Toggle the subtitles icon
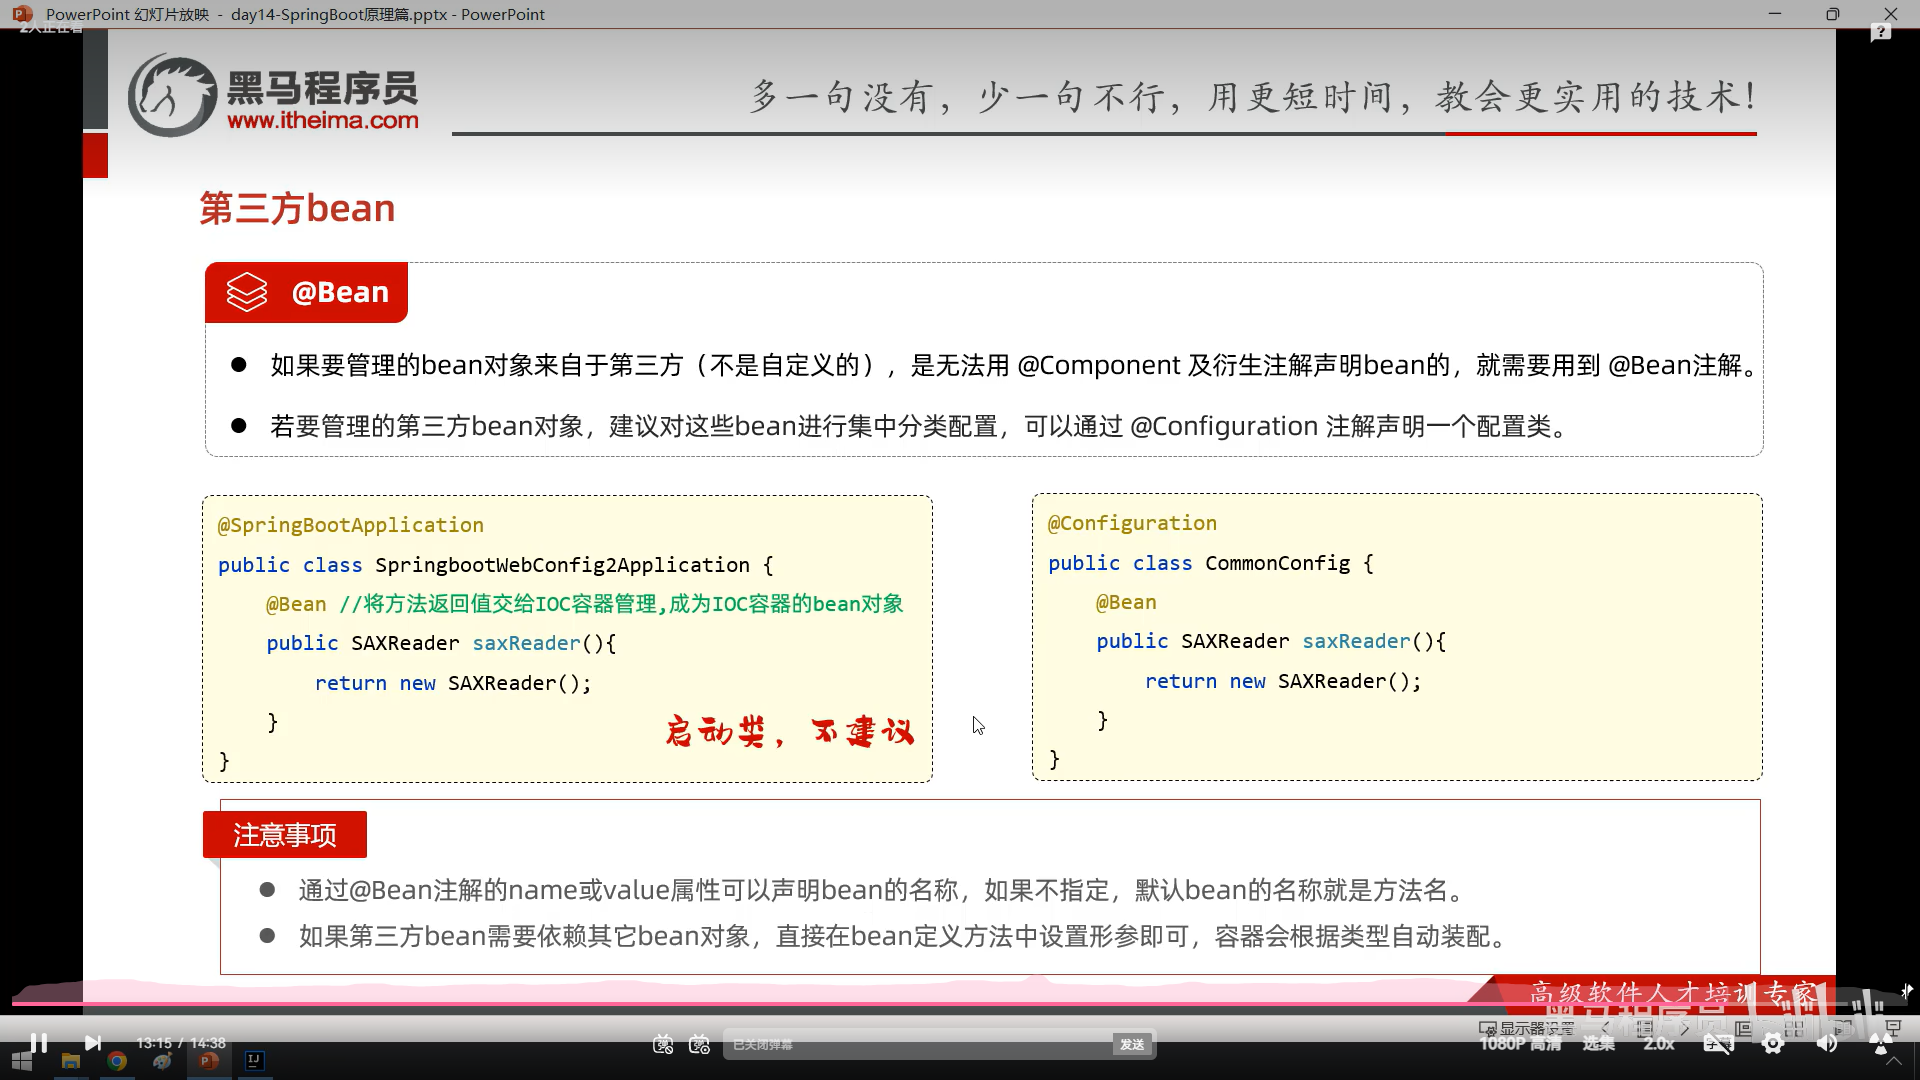Viewport: 1920px width, 1080px height. point(1718,1044)
